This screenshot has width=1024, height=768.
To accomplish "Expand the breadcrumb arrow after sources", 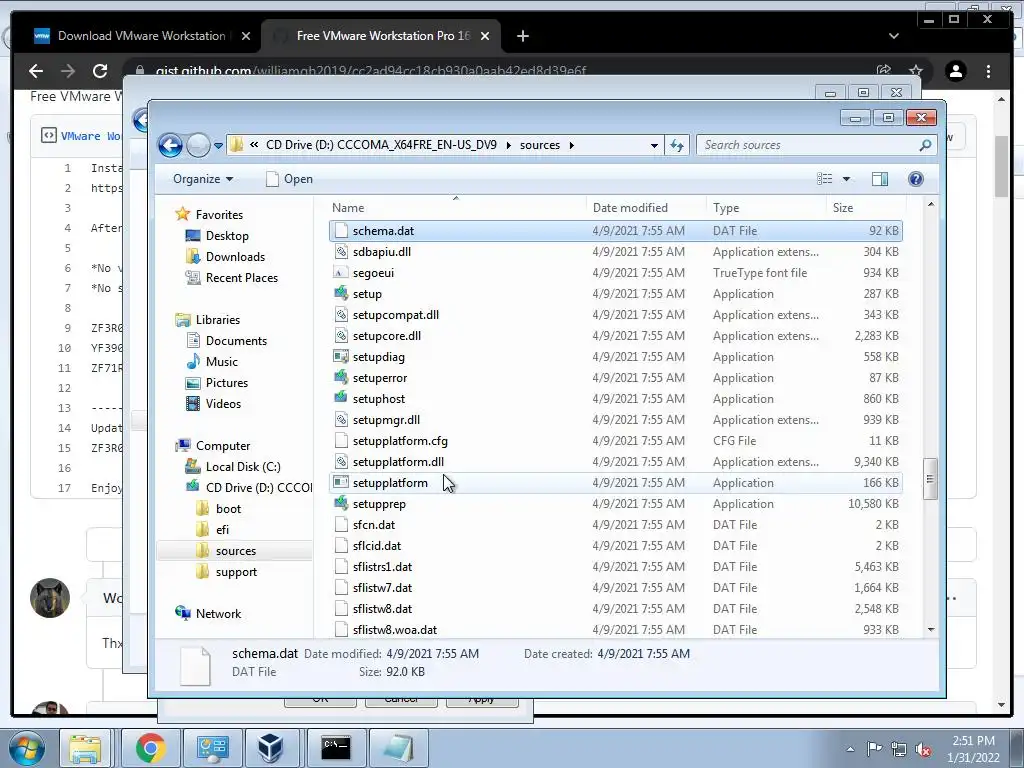I will click(x=571, y=145).
